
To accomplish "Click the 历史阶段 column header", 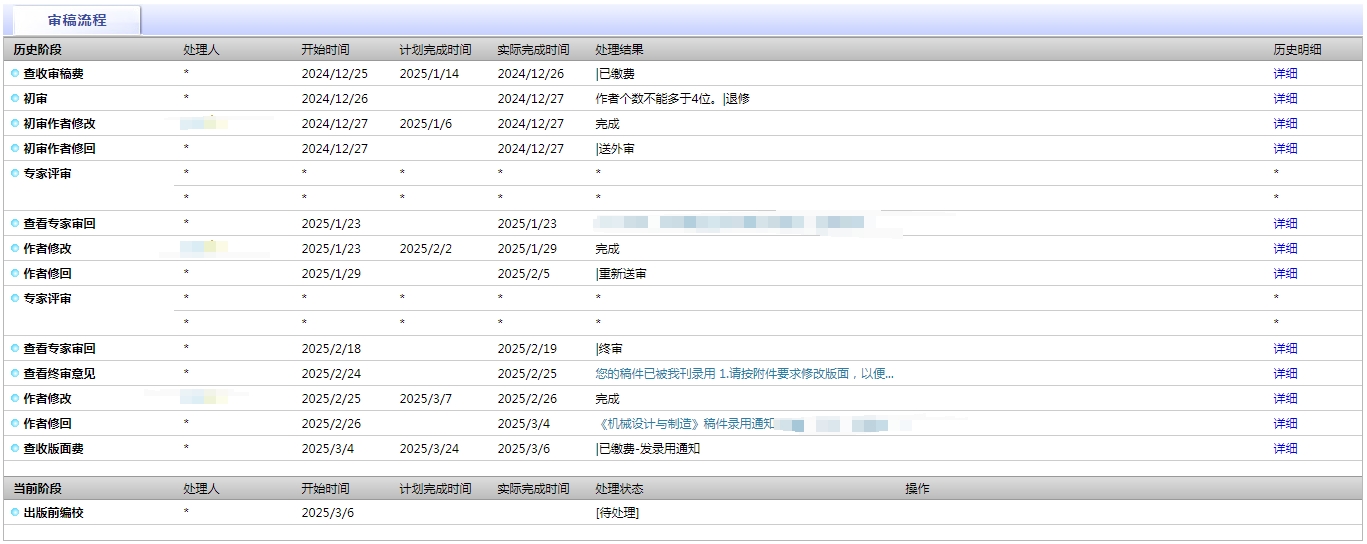I will click(38, 50).
